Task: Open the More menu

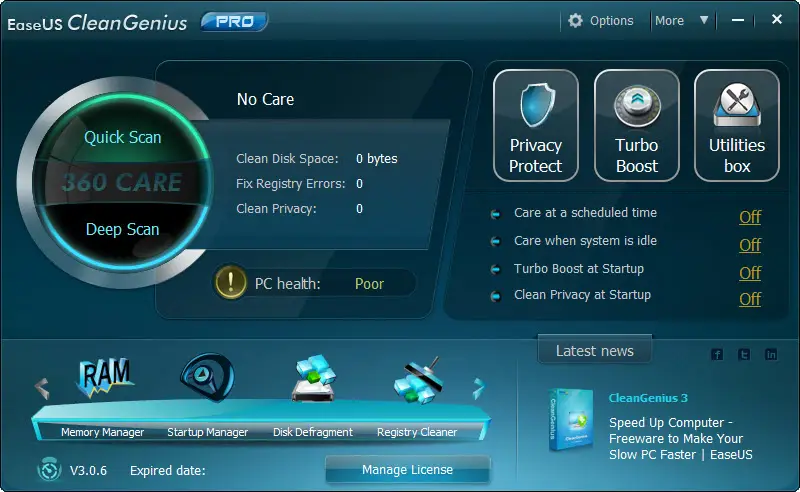Action: (x=669, y=21)
